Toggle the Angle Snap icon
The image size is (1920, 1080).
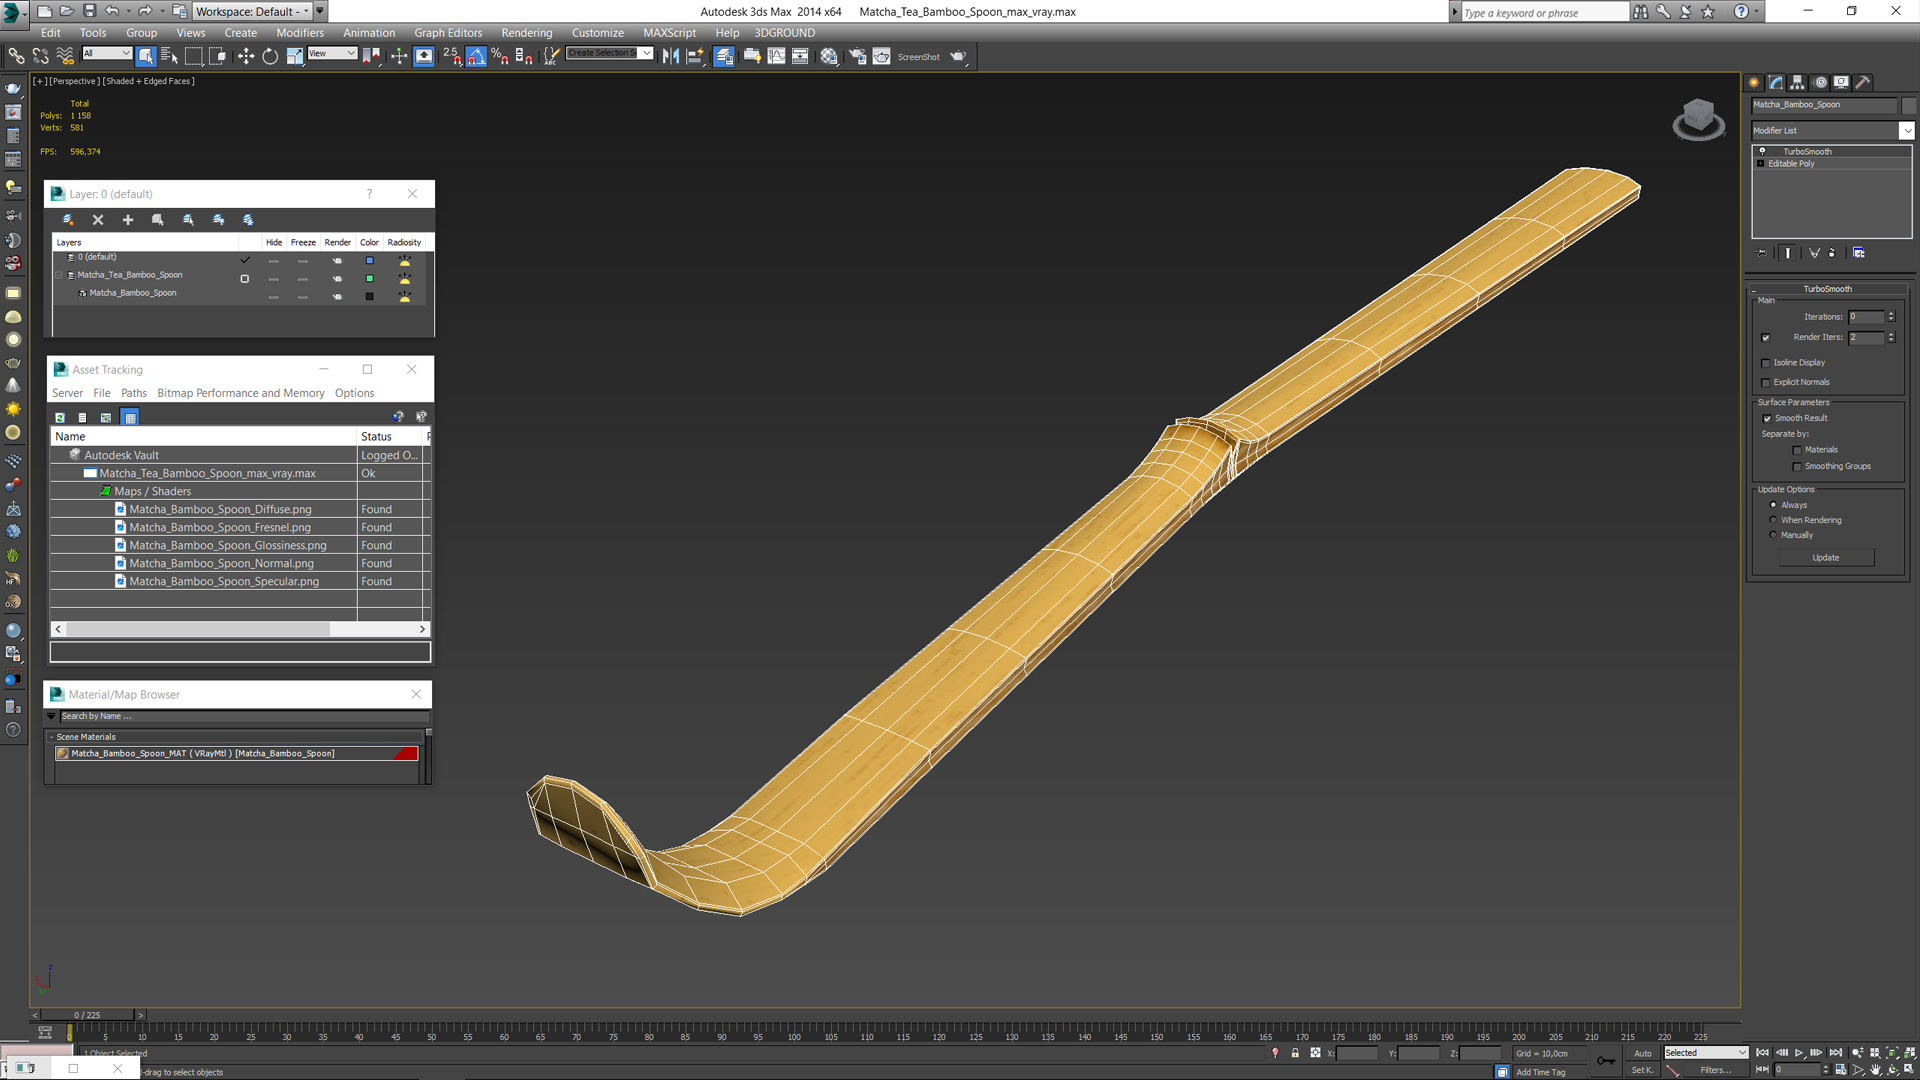[476, 57]
